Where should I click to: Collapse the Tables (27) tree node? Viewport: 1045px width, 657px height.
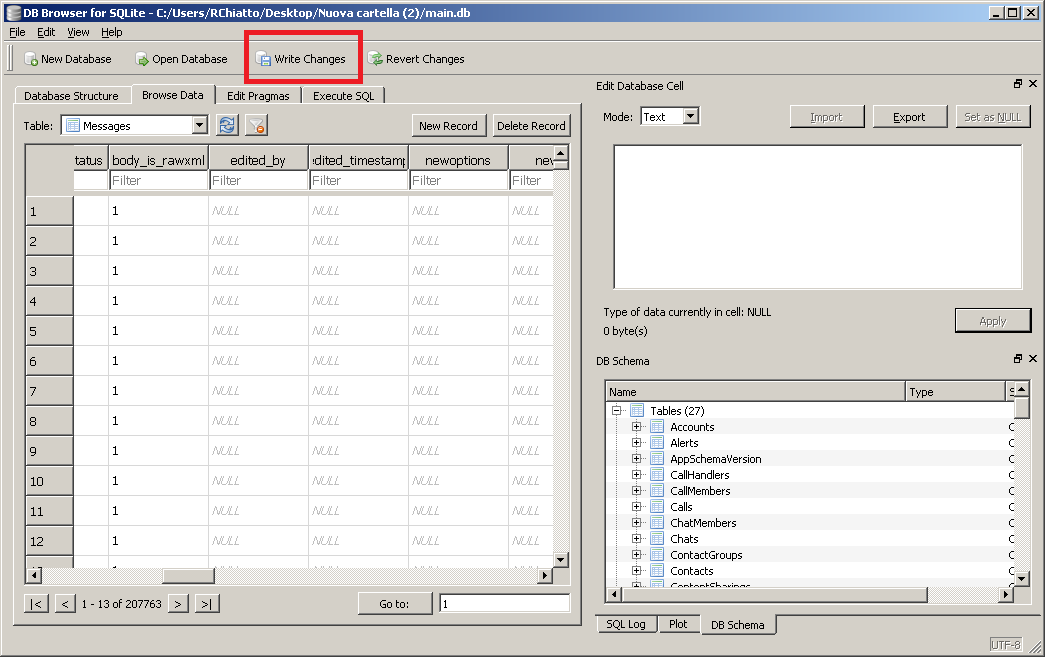click(x=616, y=411)
